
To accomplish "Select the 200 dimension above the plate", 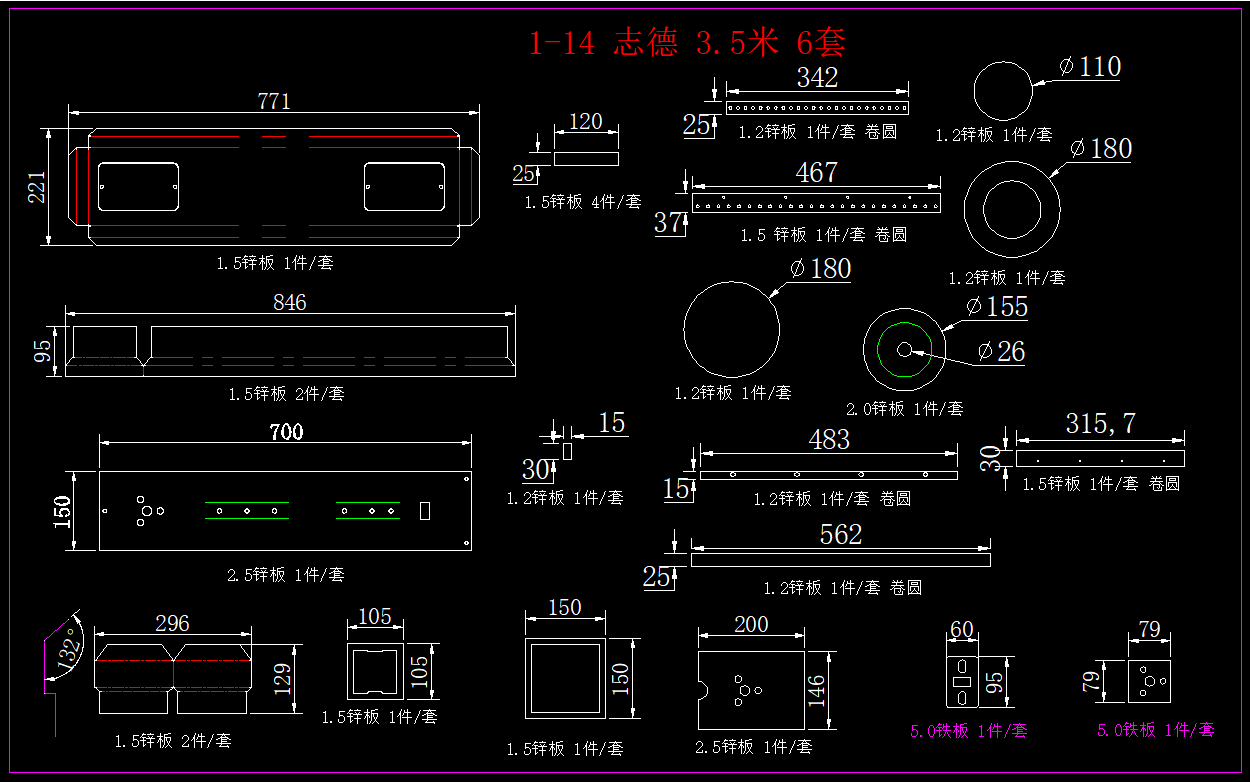I will coord(751,624).
